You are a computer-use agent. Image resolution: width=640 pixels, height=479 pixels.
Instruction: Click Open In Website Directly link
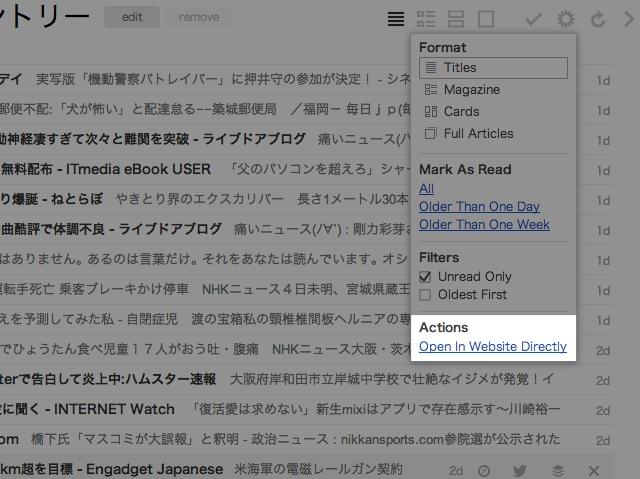pyautogui.click(x=493, y=346)
